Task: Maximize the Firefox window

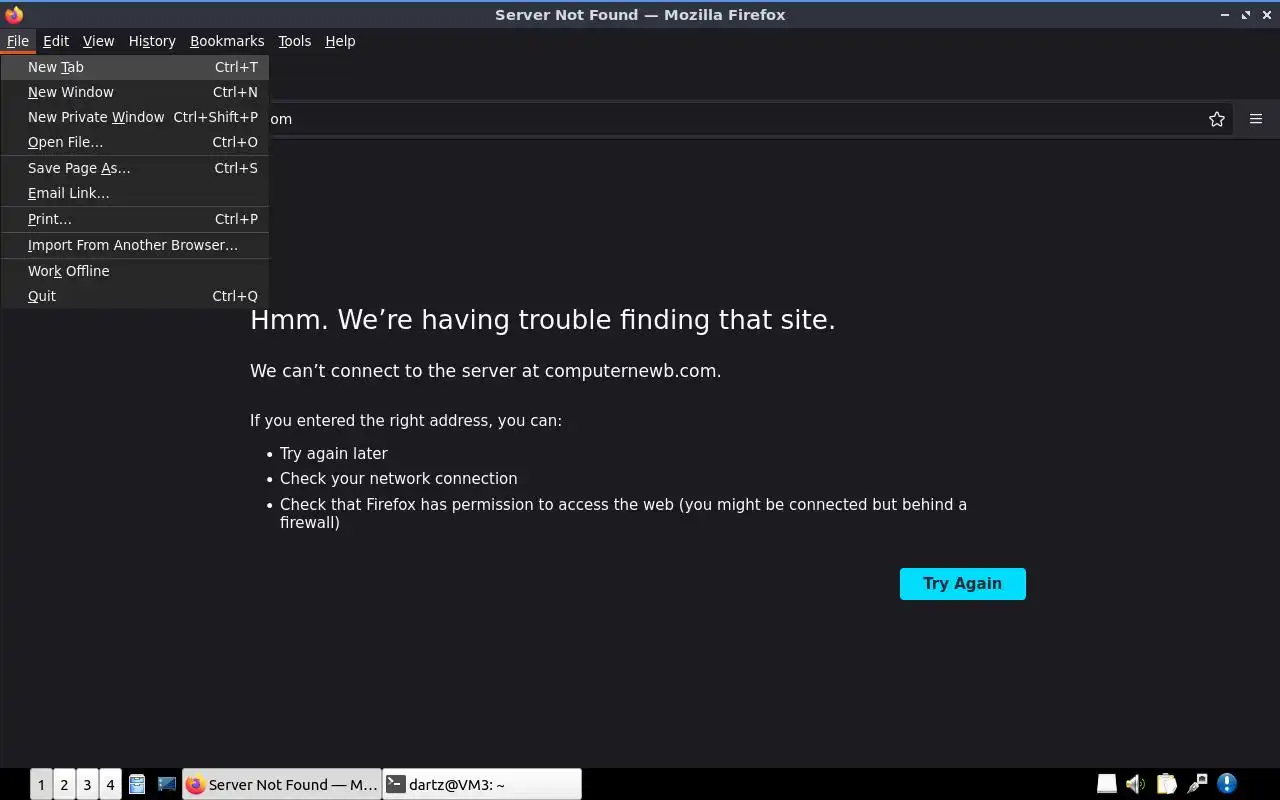Action: pyautogui.click(x=1246, y=15)
